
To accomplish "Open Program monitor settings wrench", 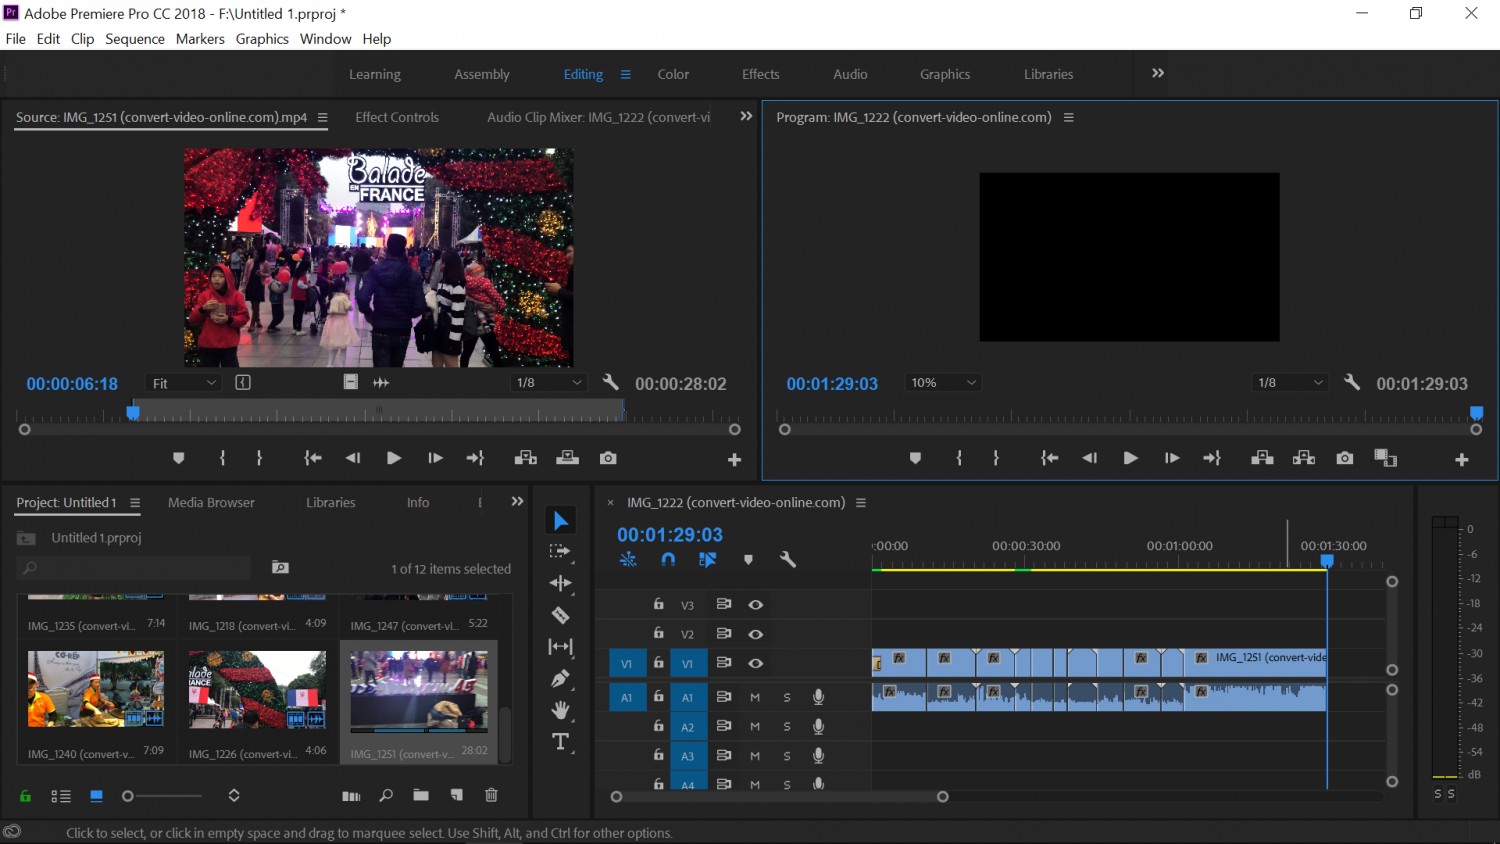I will [1352, 382].
